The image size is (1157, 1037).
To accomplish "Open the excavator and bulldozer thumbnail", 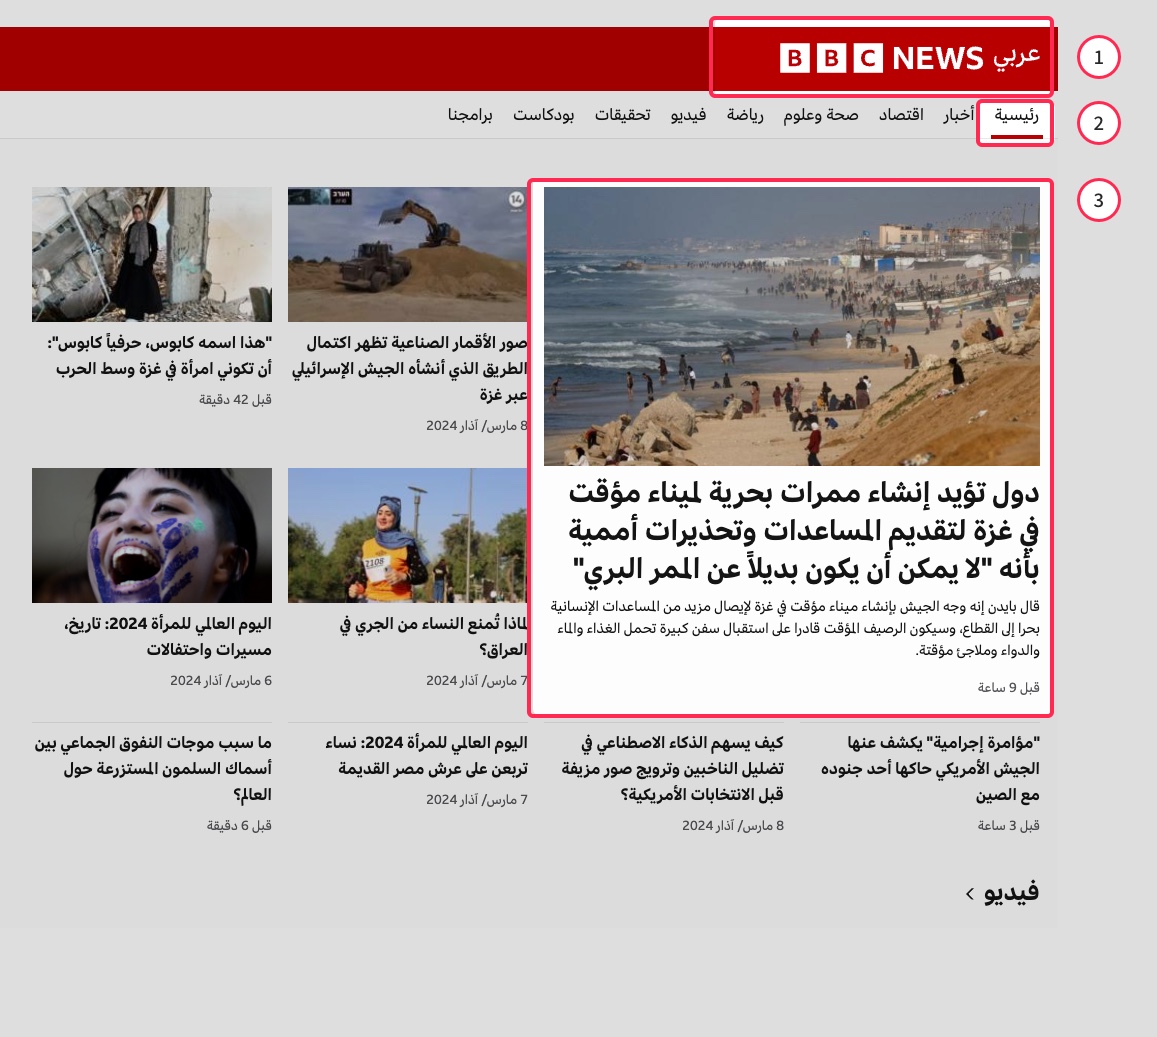I will pos(407,255).
